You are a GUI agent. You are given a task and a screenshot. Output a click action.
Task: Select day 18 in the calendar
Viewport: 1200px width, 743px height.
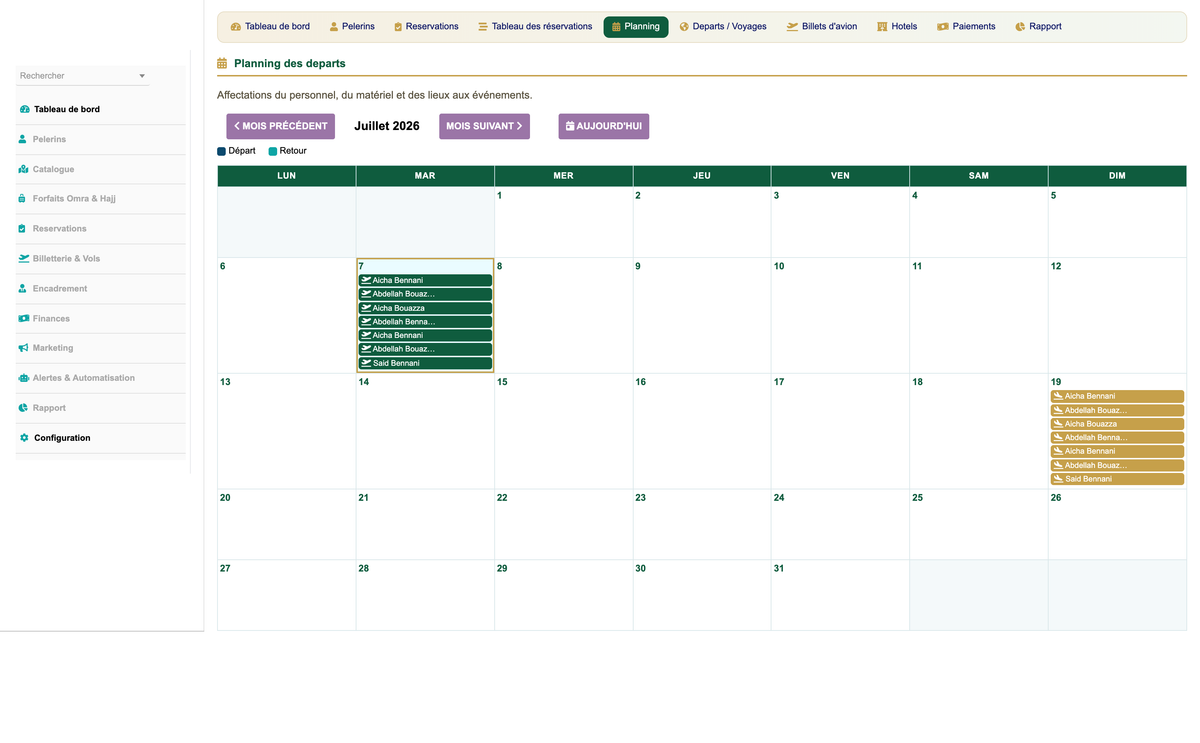(x=979, y=431)
